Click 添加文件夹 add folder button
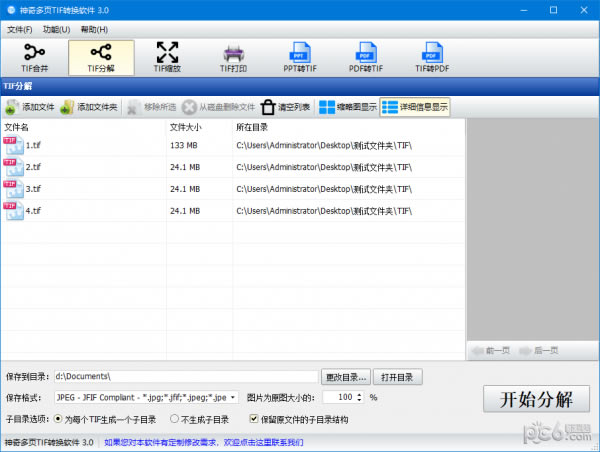Screen dimensions: 600x452 [89, 107]
